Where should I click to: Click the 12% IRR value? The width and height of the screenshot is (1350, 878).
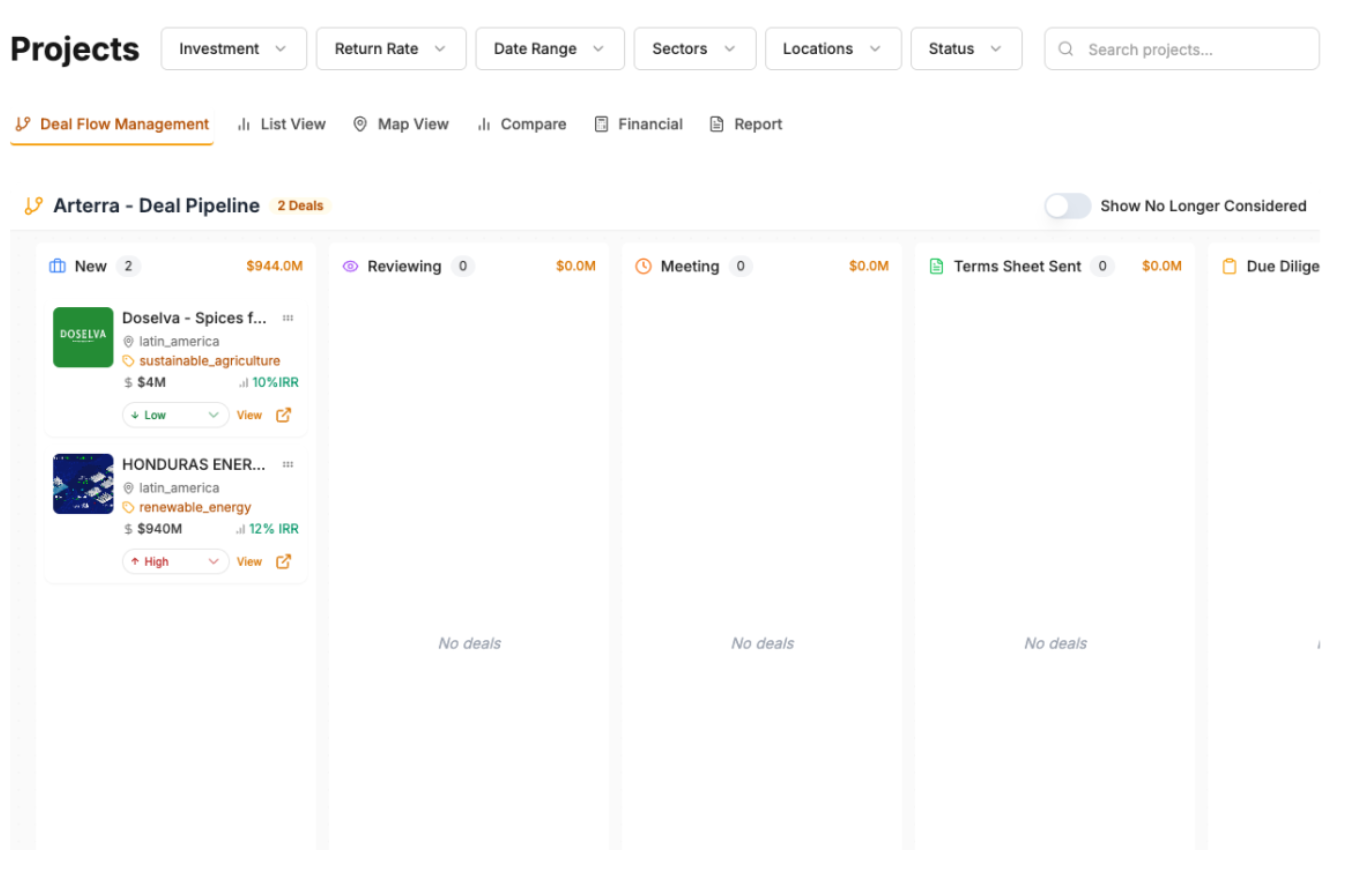(x=274, y=529)
